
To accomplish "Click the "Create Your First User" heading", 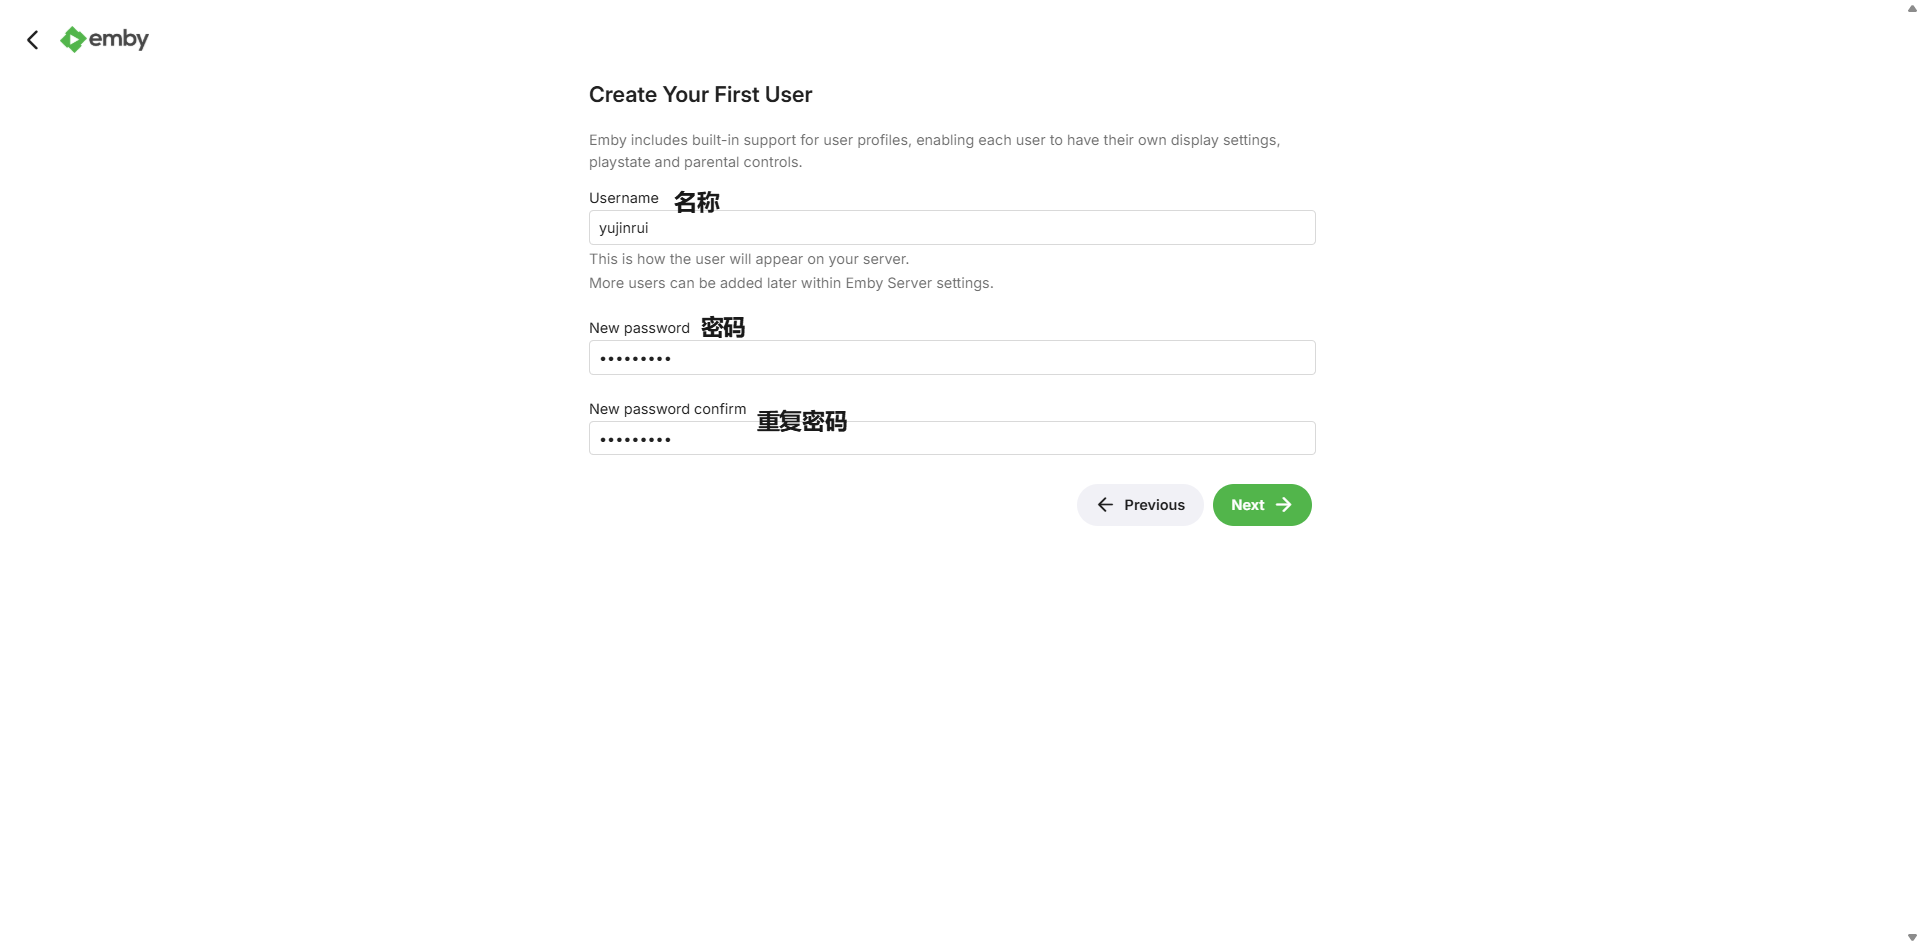I will [700, 95].
